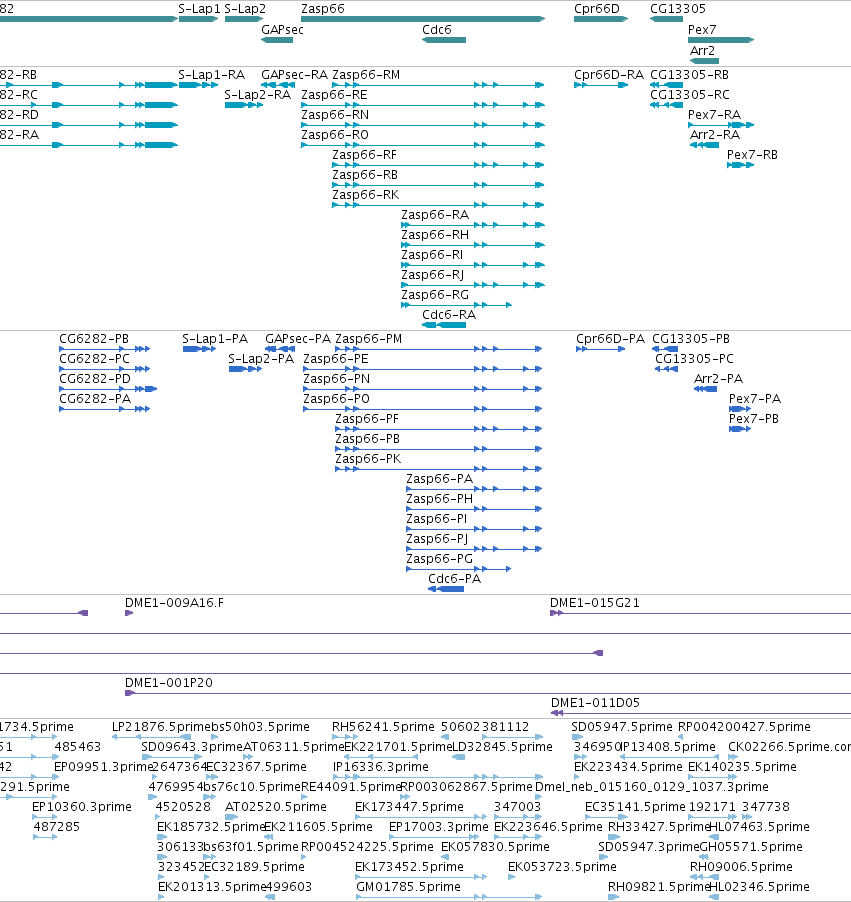Select the Zasp66 gene bar
Screen dimensions: 851x902
pyautogui.click(x=423, y=19)
